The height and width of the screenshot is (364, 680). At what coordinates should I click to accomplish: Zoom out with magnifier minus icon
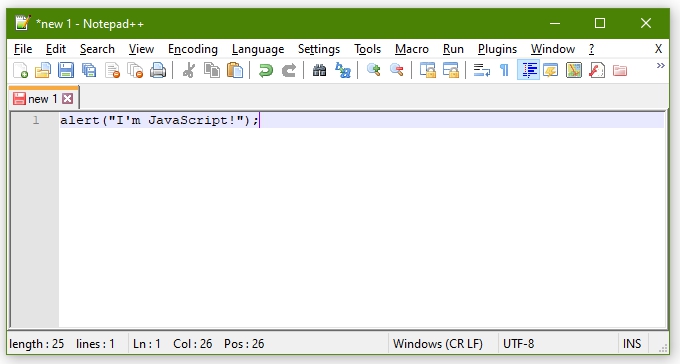tap(396, 70)
